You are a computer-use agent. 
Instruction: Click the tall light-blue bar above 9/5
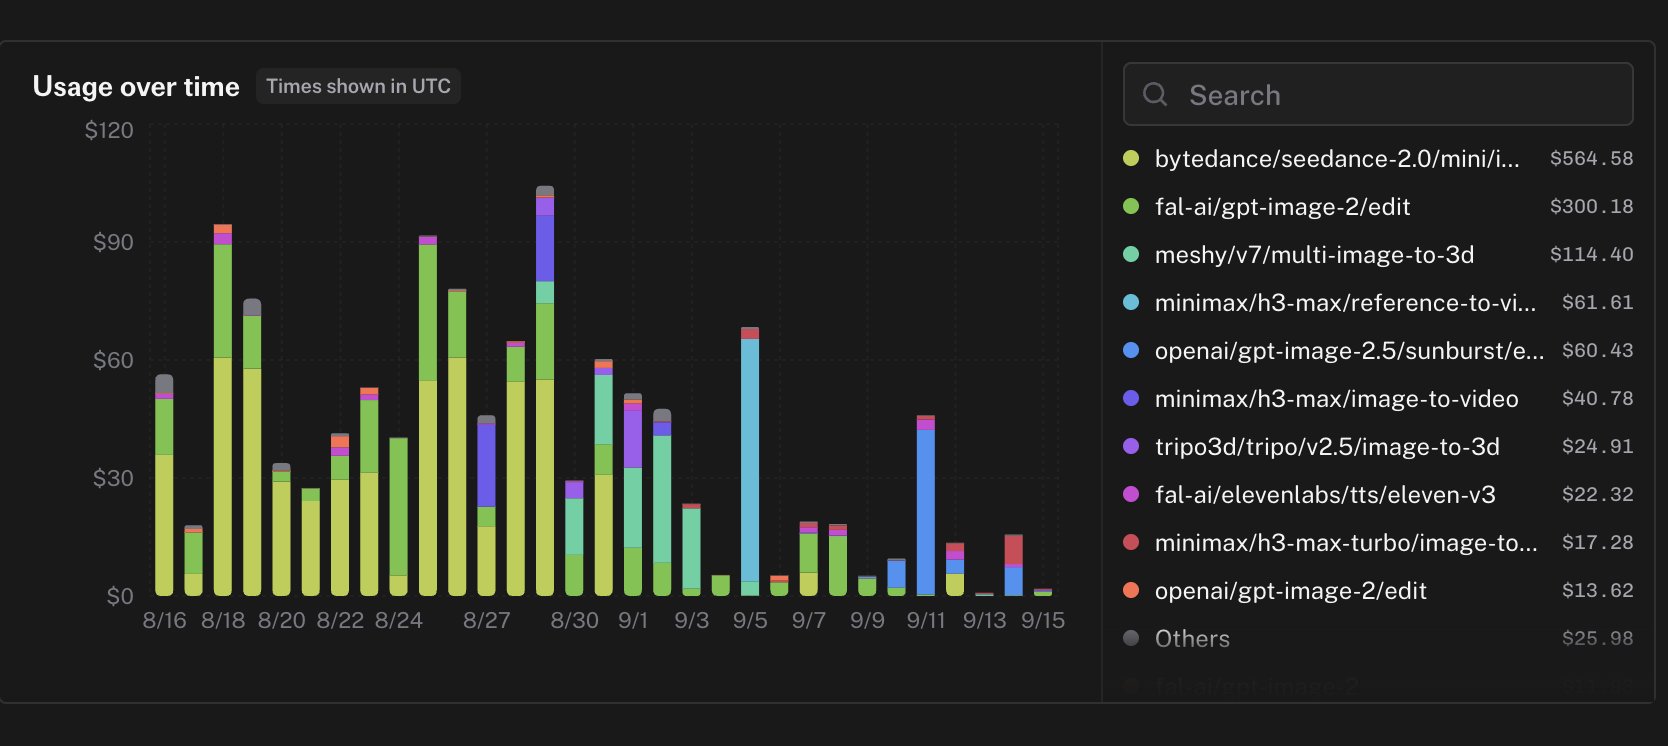click(x=750, y=461)
